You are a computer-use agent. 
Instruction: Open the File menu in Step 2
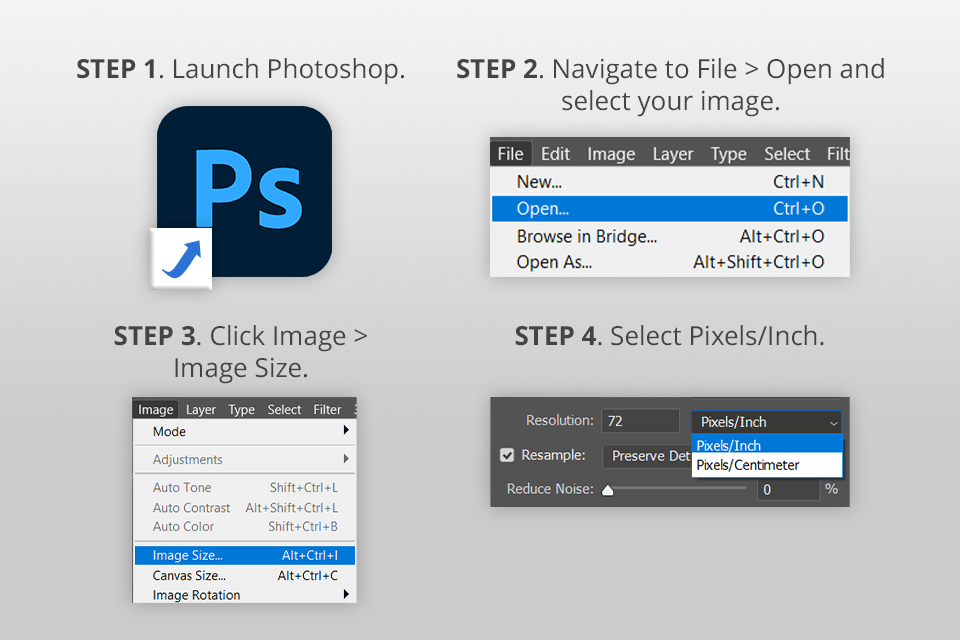click(x=510, y=154)
